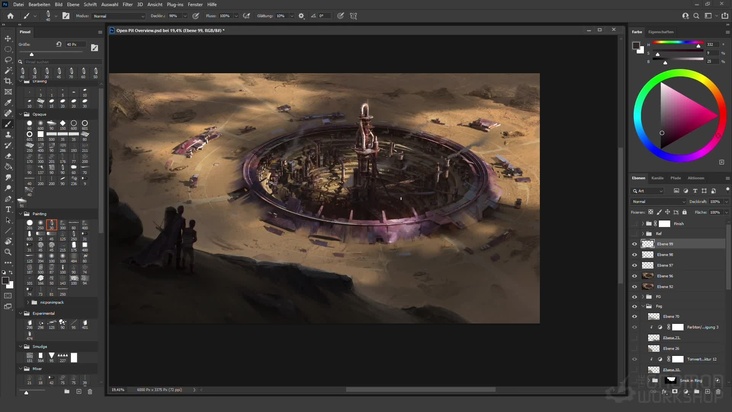This screenshot has width=732, height=412.
Task: Open the Modus blend mode dropdown
Action: tap(119, 16)
